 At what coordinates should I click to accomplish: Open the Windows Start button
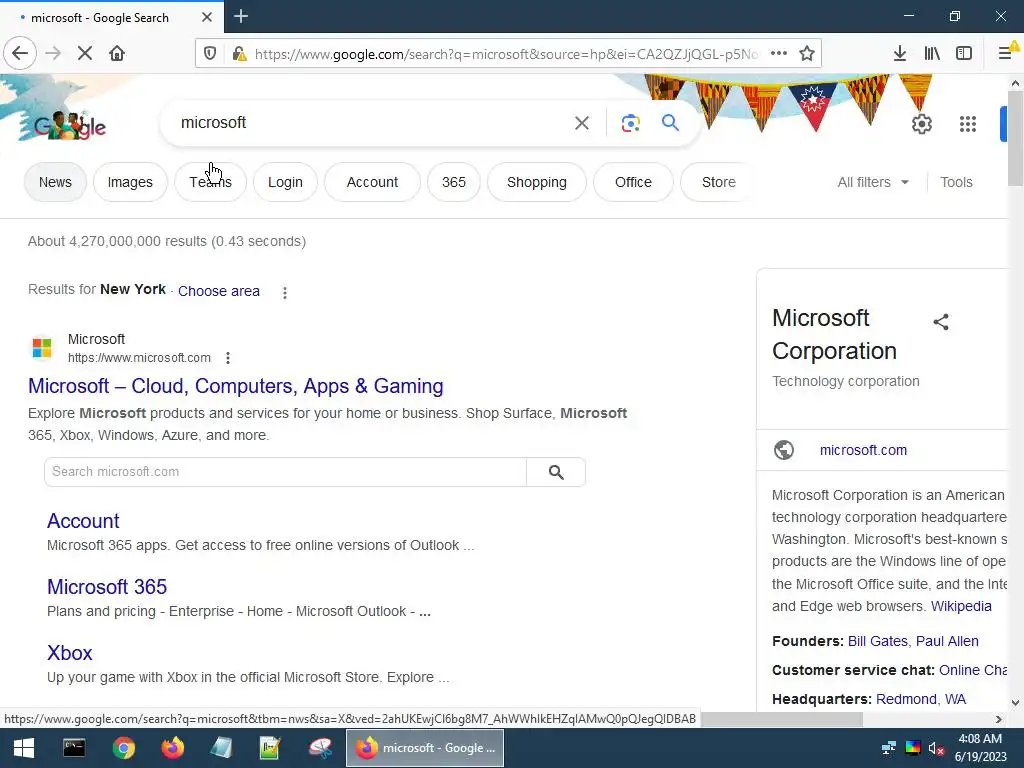(x=24, y=748)
